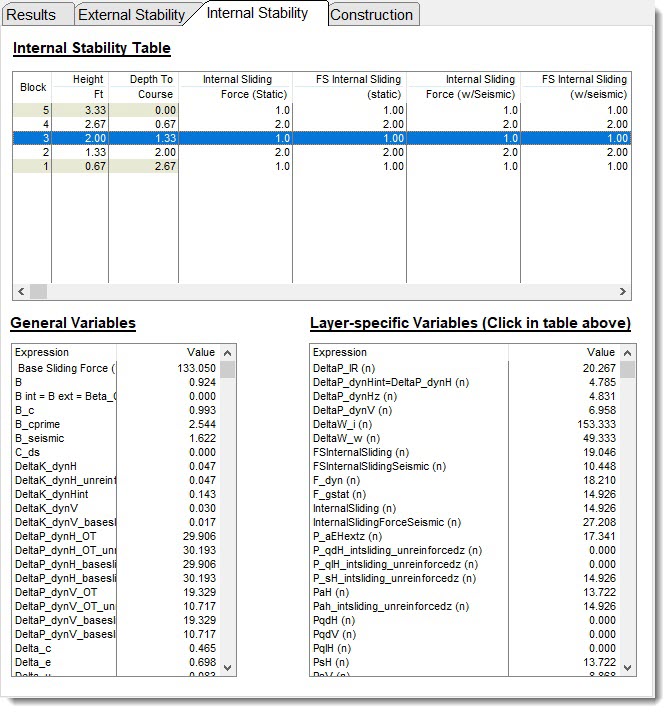Viewport: 670px width, 713px height.
Task: Go to the Construction tab
Action: coord(371,15)
